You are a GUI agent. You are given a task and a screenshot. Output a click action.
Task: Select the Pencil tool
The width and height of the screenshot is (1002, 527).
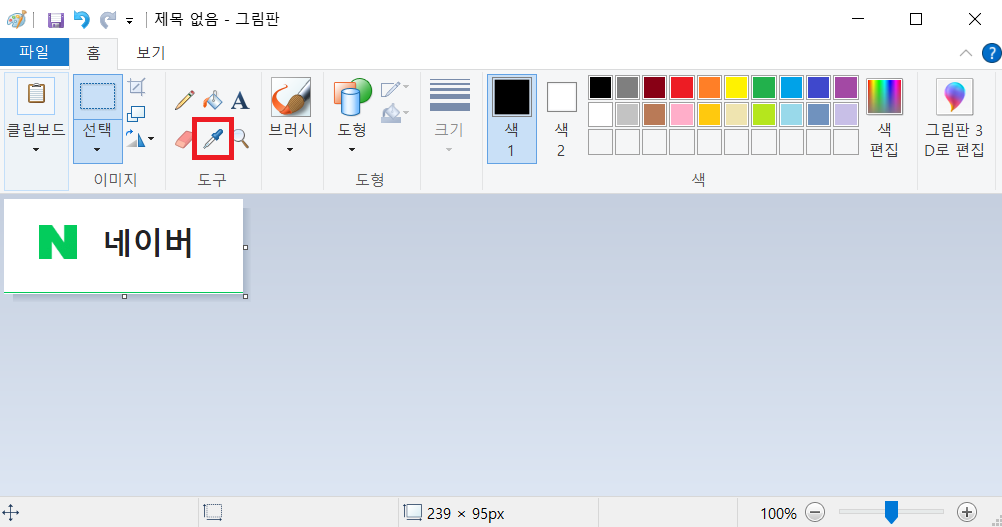click(185, 100)
